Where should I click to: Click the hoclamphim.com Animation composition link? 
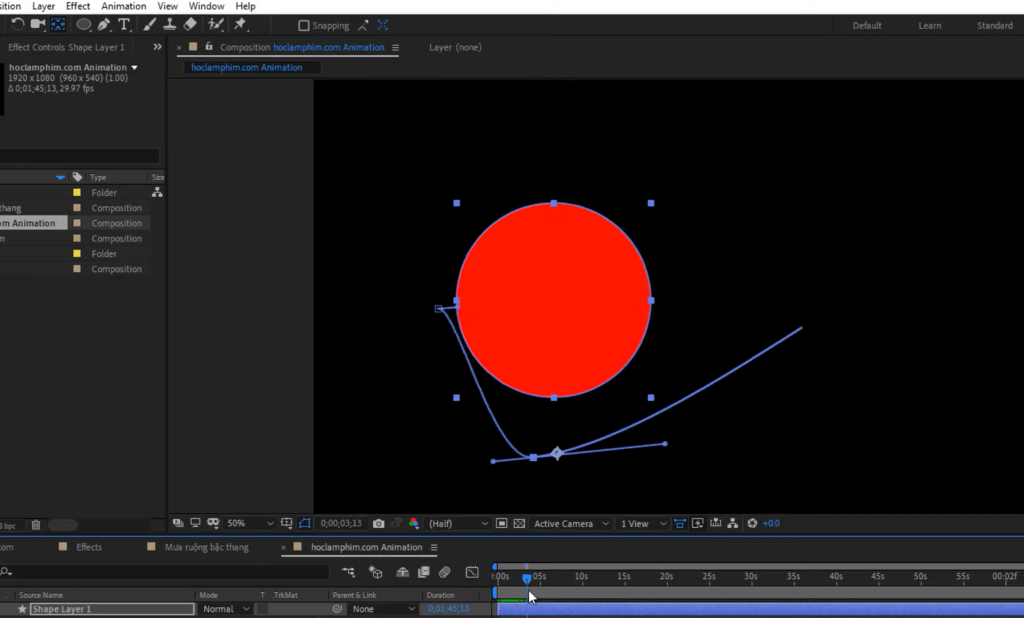(330, 46)
